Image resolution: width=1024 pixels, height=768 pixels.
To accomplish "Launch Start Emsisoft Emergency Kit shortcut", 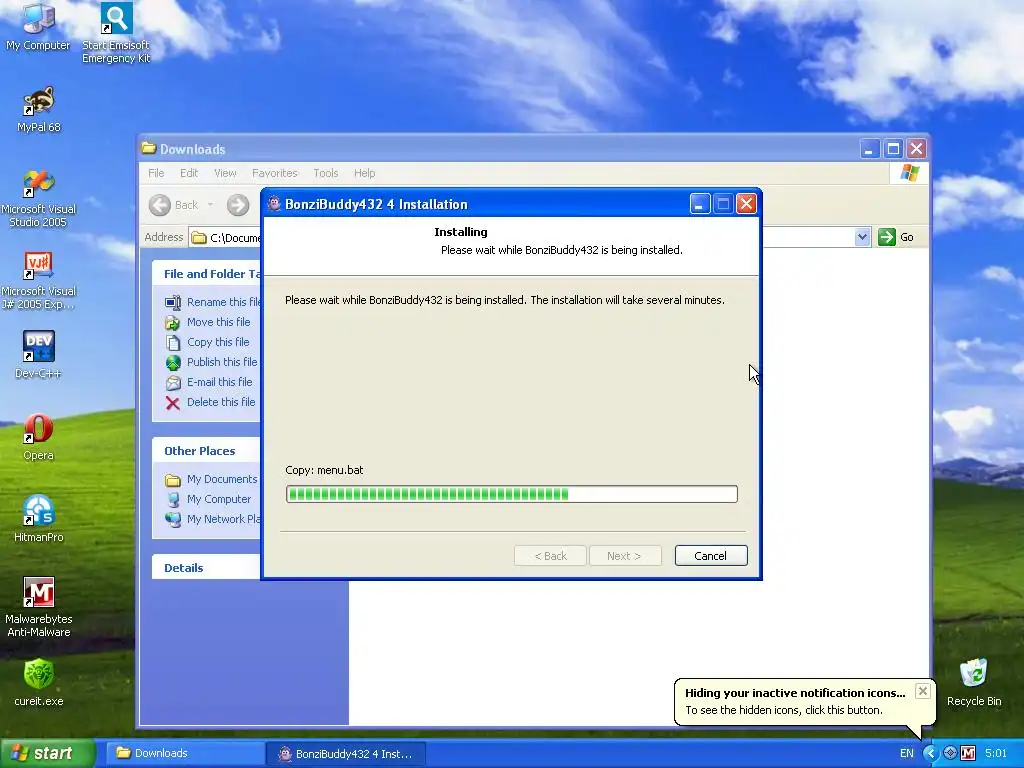I will 116,31.
